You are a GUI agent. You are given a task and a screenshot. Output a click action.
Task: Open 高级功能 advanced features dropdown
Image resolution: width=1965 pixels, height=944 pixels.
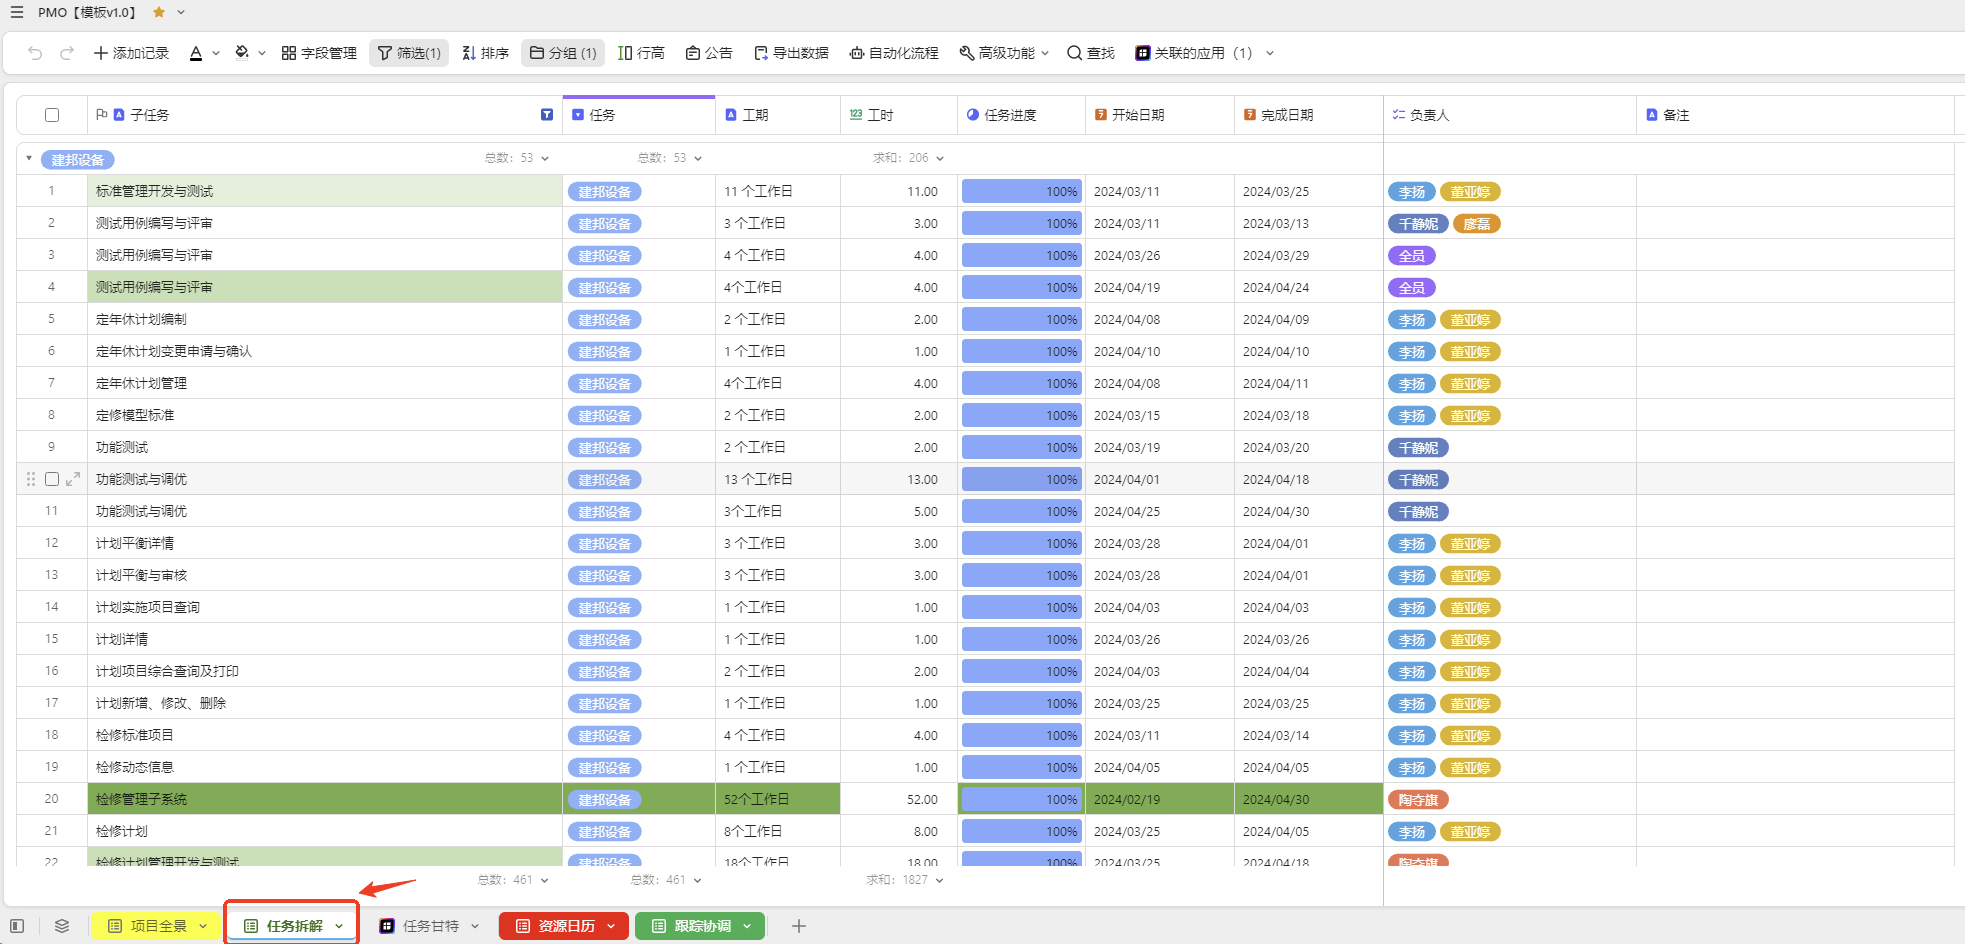(1004, 53)
